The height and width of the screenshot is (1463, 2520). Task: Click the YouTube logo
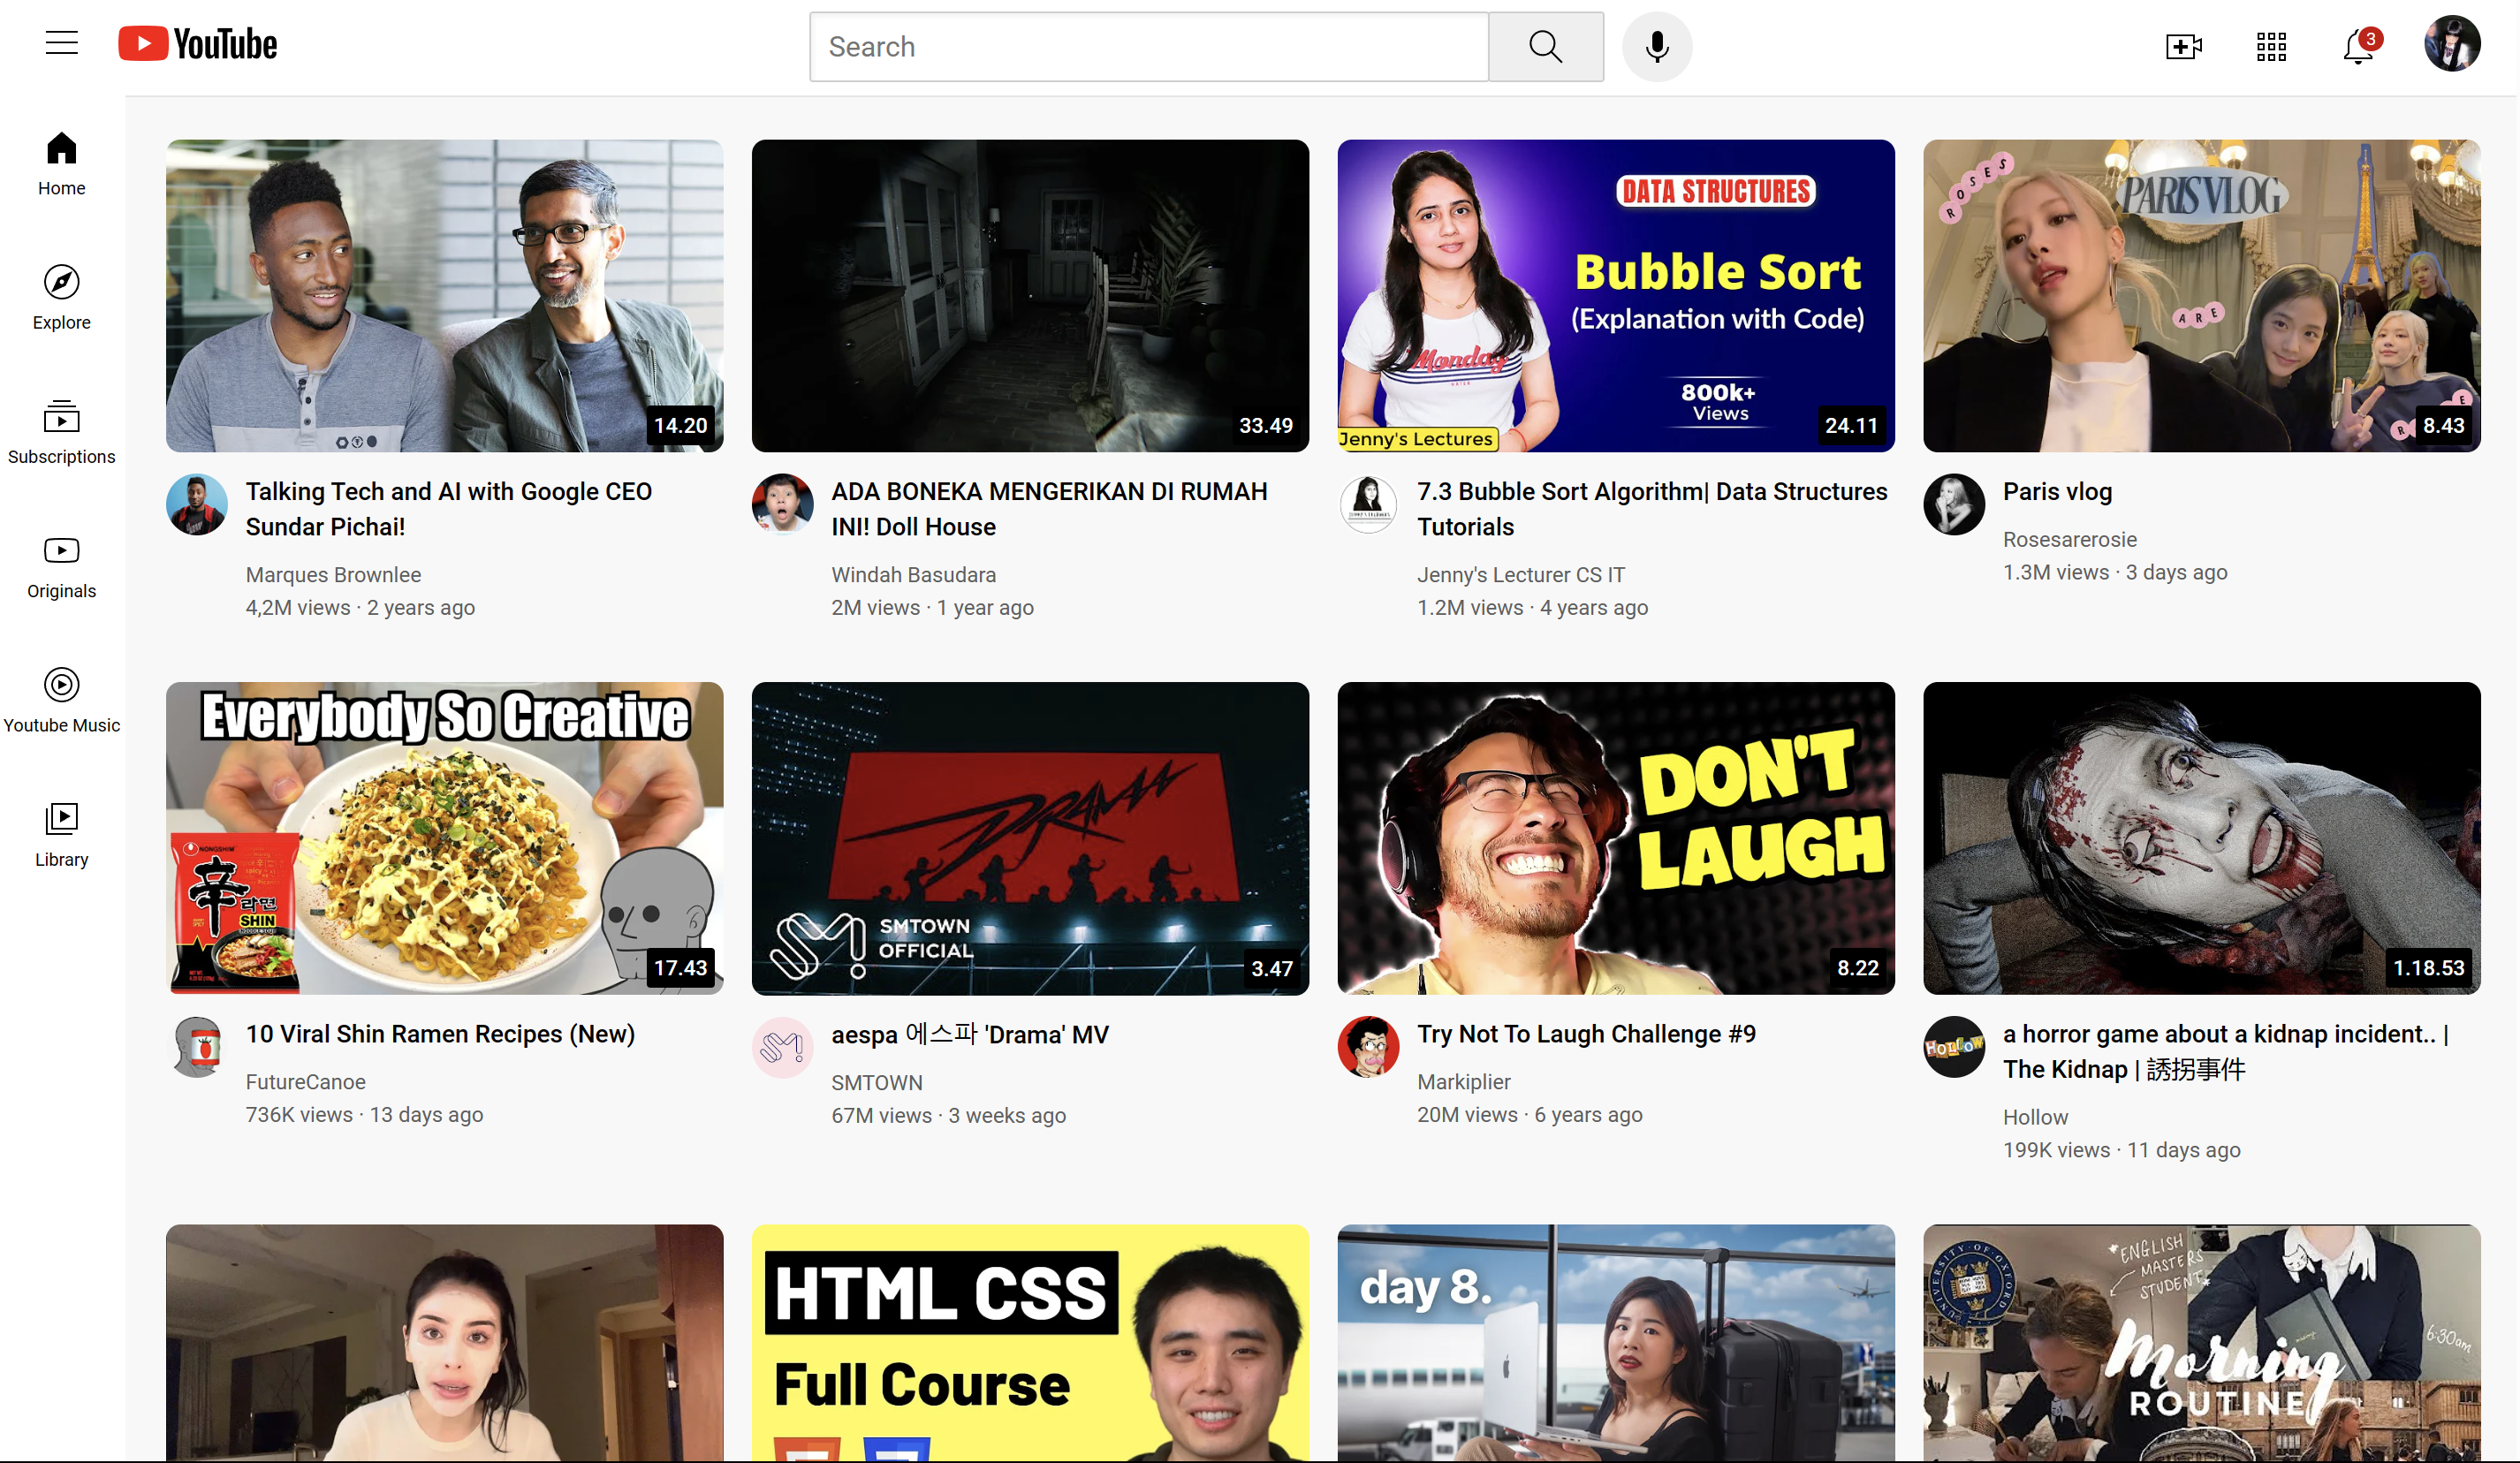click(x=197, y=44)
